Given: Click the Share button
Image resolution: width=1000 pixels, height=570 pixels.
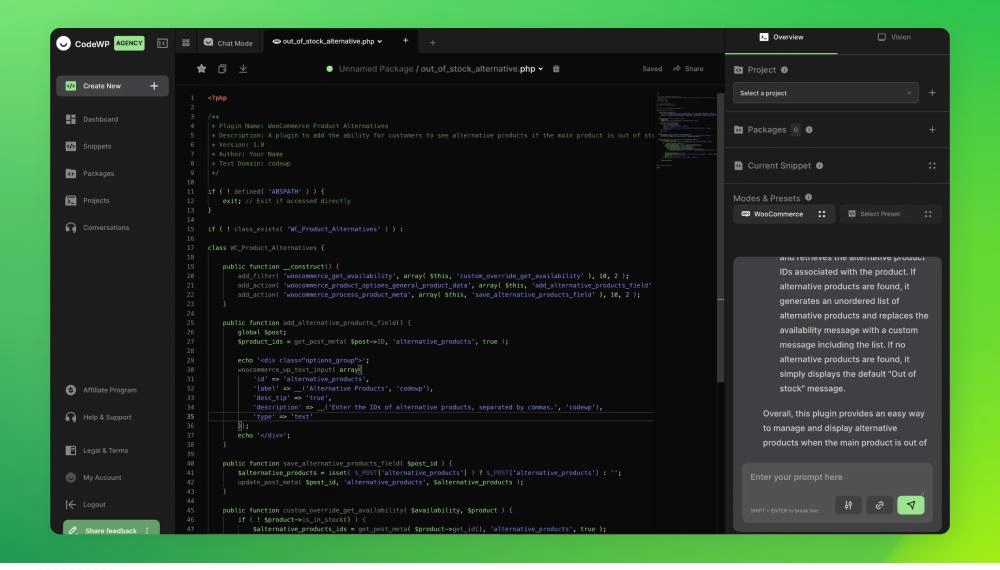Looking at the screenshot, I should [x=688, y=69].
